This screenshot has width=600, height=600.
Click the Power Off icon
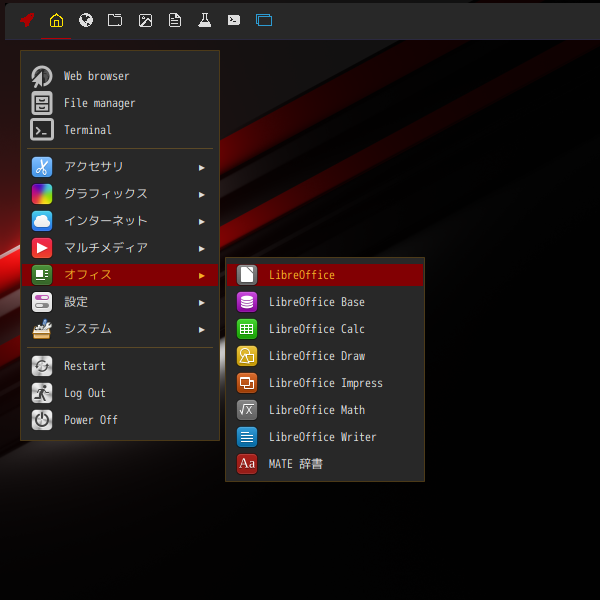point(42,420)
